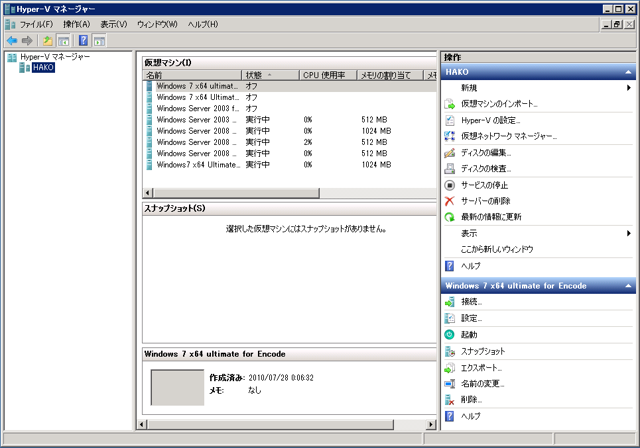Open the ヘルプ(H) menu
The image size is (640, 448).
203,24
